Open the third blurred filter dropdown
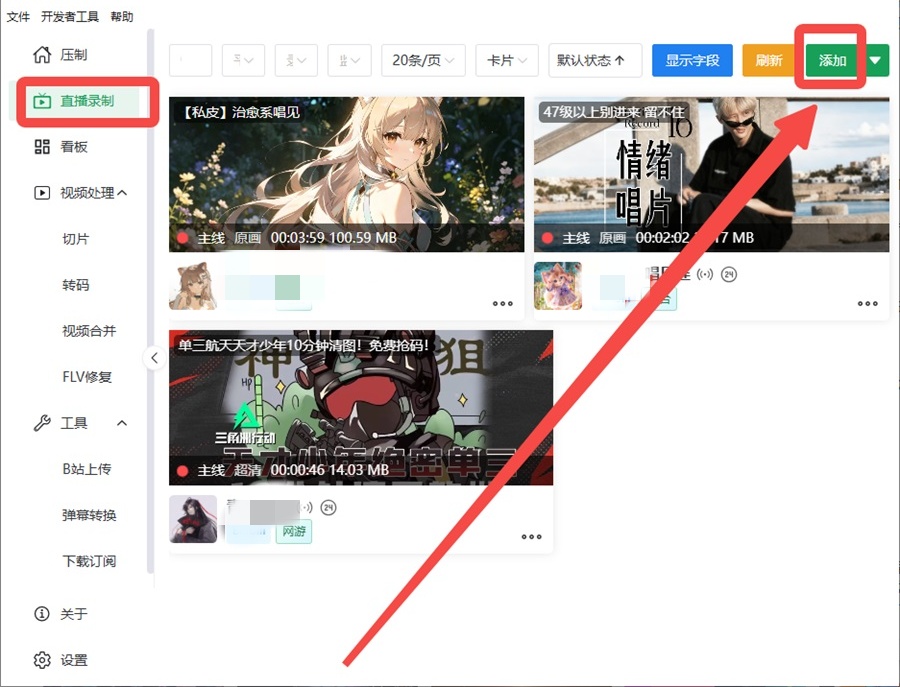Image resolution: width=900 pixels, height=687 pixels. tap(350, 60)
